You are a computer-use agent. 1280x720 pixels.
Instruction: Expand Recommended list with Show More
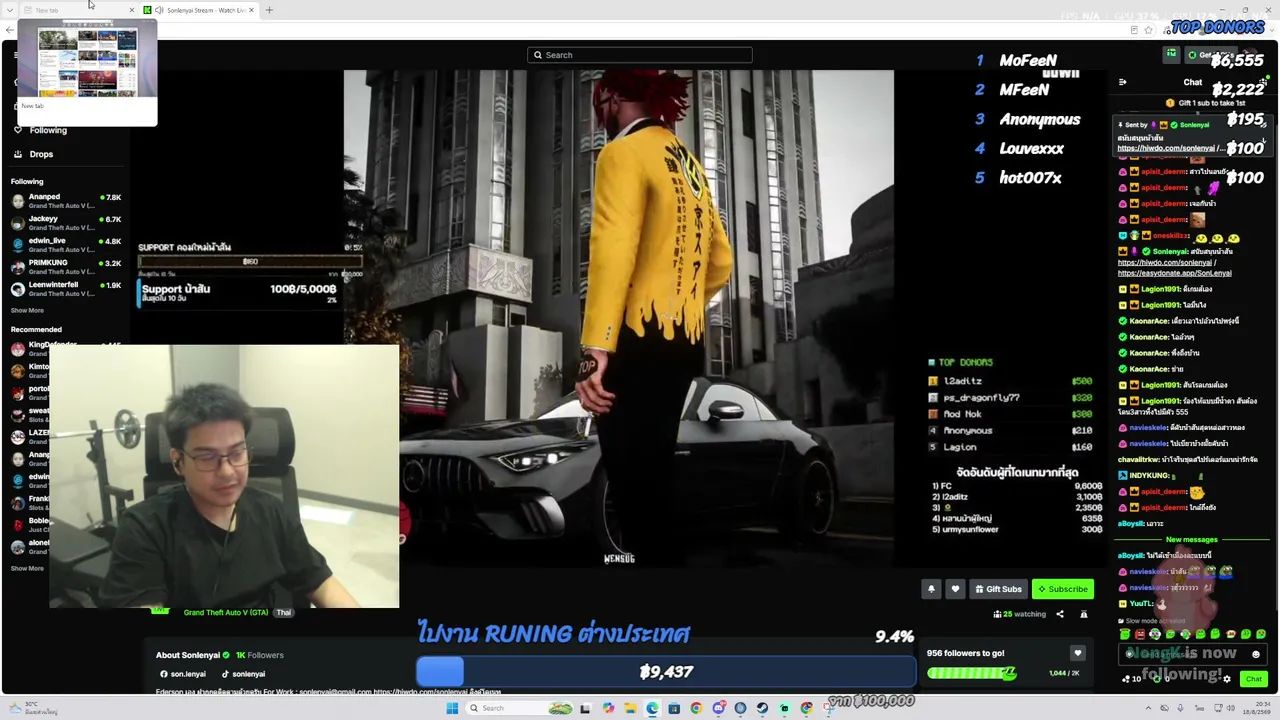(27, 569)
